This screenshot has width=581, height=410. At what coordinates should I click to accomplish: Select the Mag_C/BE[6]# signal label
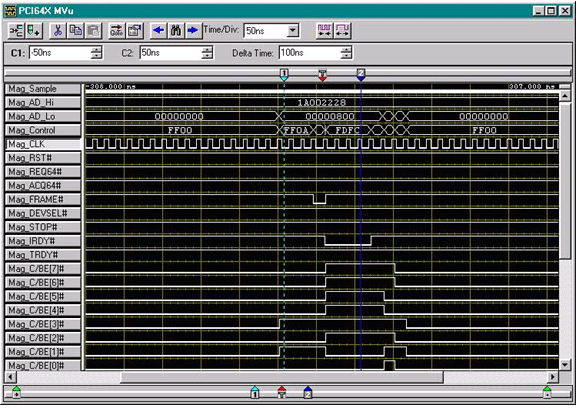coord(43,283)
